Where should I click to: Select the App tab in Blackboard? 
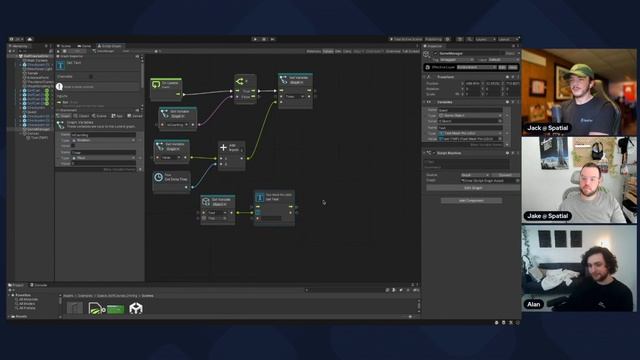[x=117, y=116]
